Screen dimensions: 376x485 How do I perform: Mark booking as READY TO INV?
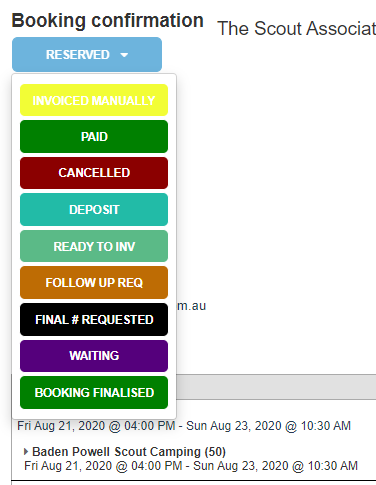[x=94, y=246]
